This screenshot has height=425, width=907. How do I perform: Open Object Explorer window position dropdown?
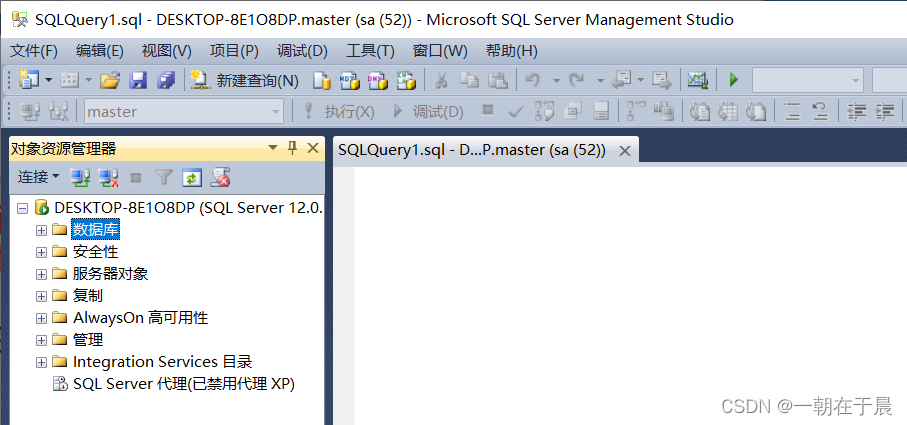(x=273, y=149)
